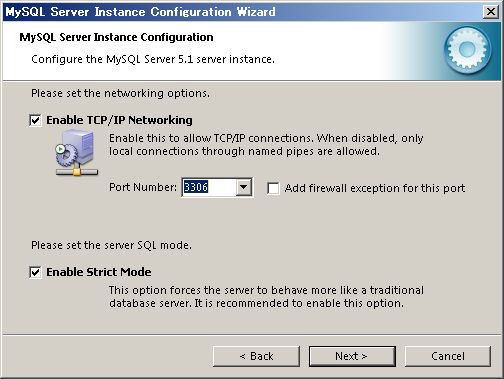
Task: Uncheck the Enable Strict Mode checkbox
Action: pyautogui.click(x=35, y=272)
